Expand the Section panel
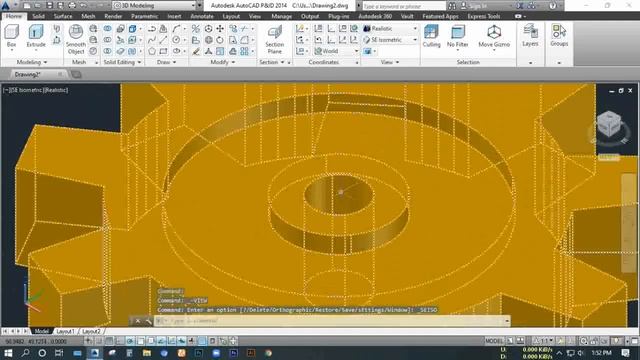Screen dimensions: 640x360 click(x=272, y=62)
